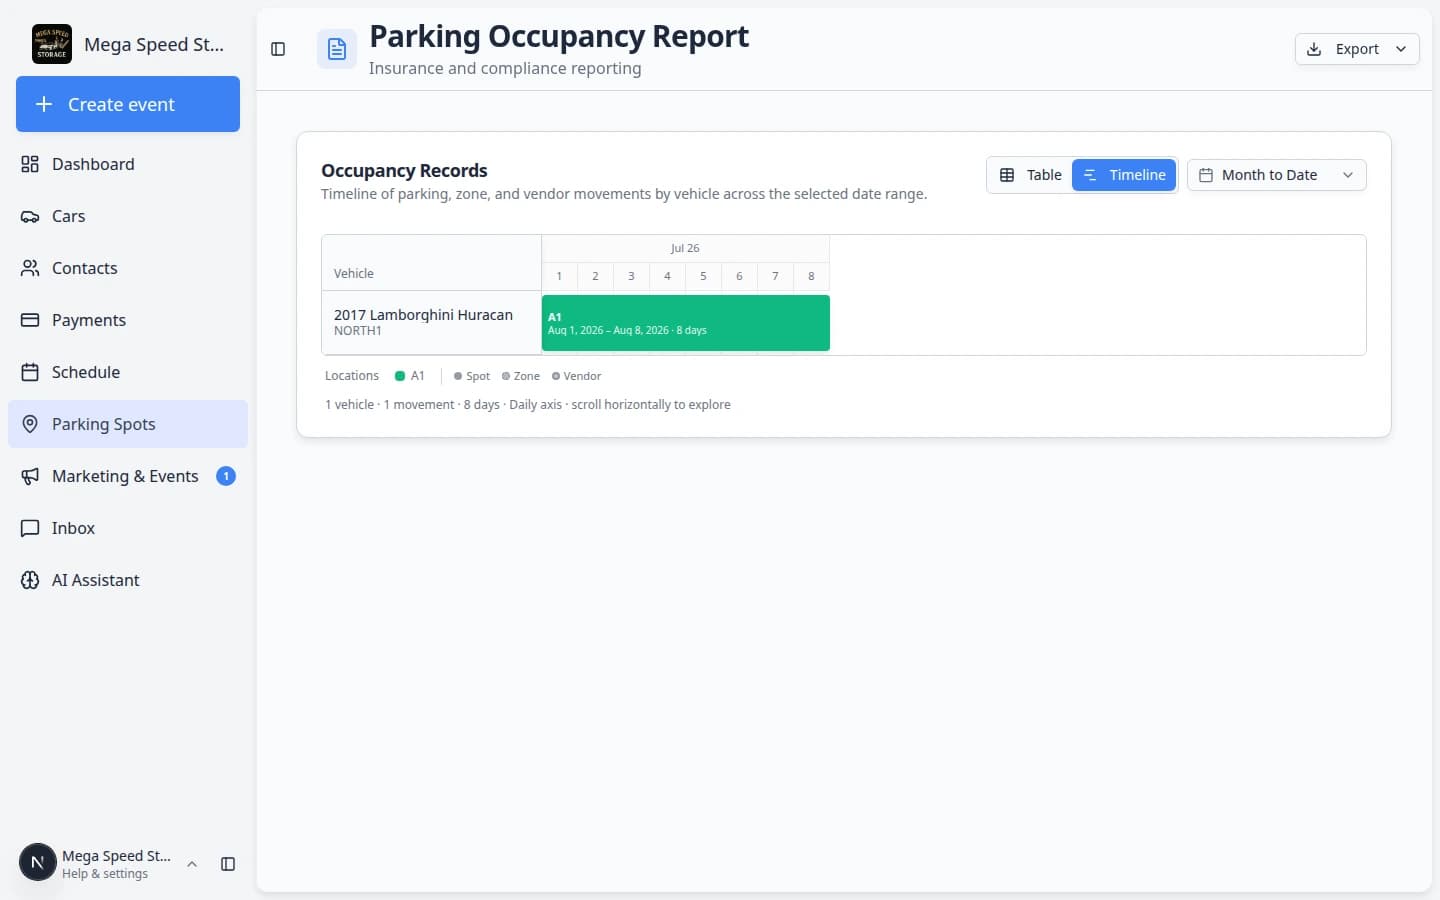Click the green A1 occupancy bar
The height and width of the screenshot is (900, 1440).
pos(686,323)
